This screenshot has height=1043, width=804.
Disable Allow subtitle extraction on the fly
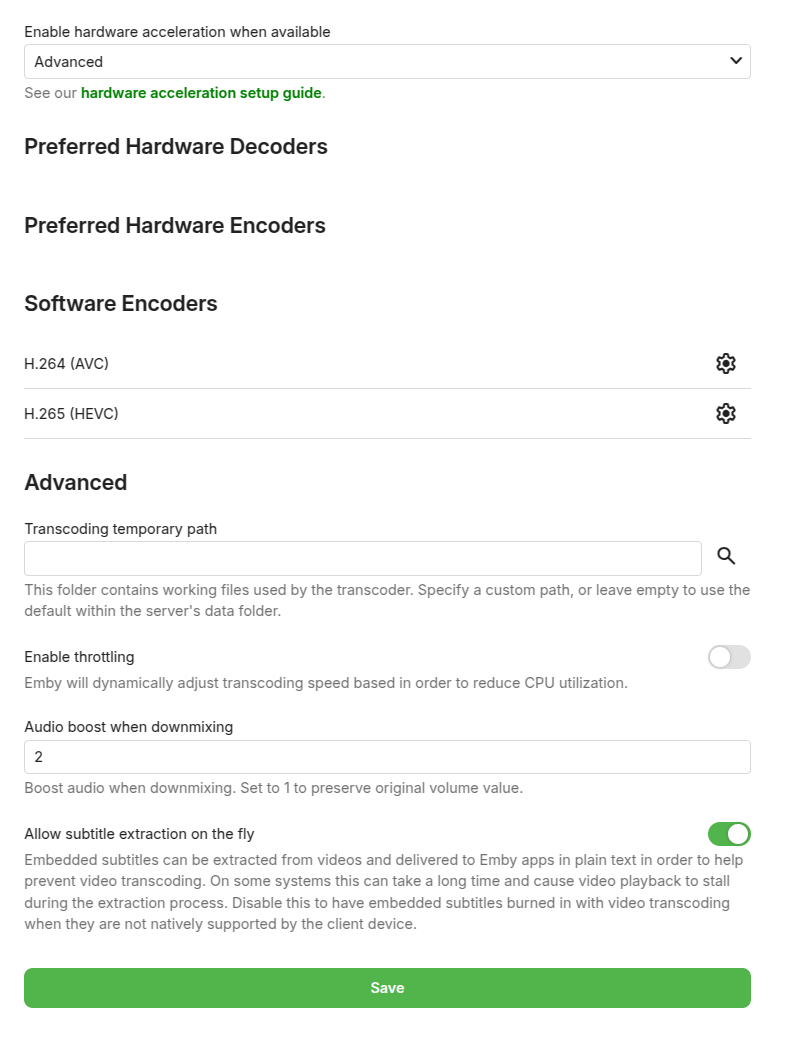coord(729,834)
